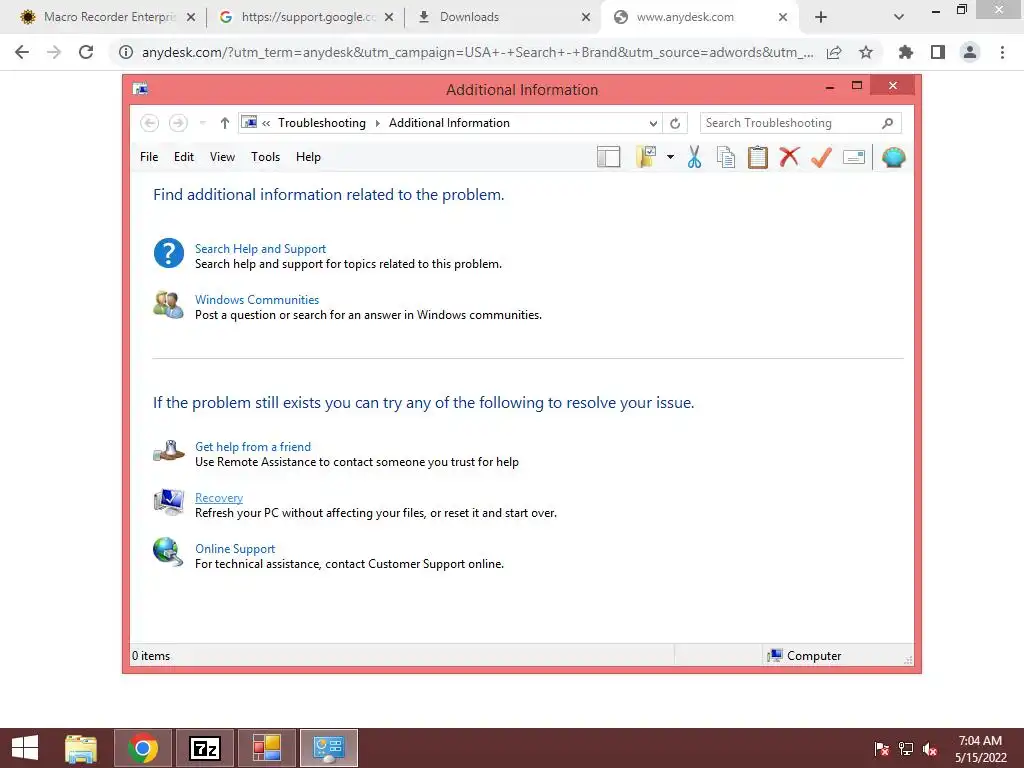
Task: Click the 0 items status bar text
Action: 151,656
